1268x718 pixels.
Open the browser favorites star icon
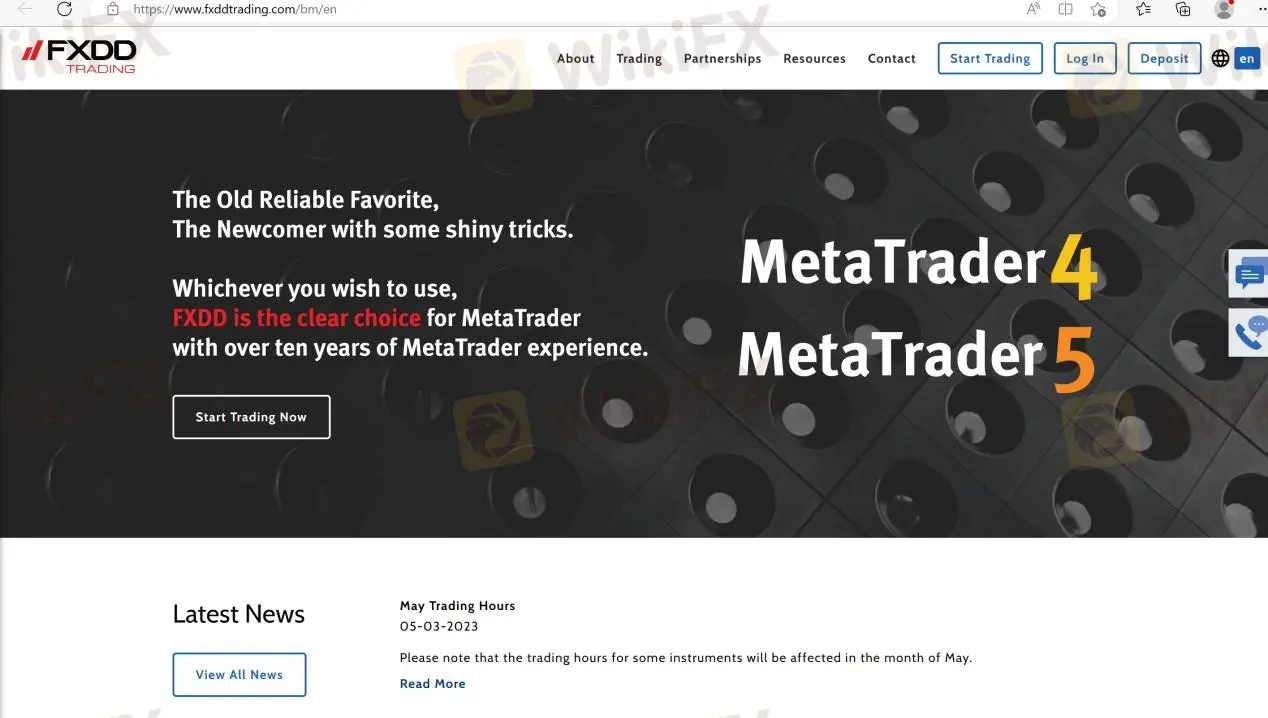tap(1141, 9)
